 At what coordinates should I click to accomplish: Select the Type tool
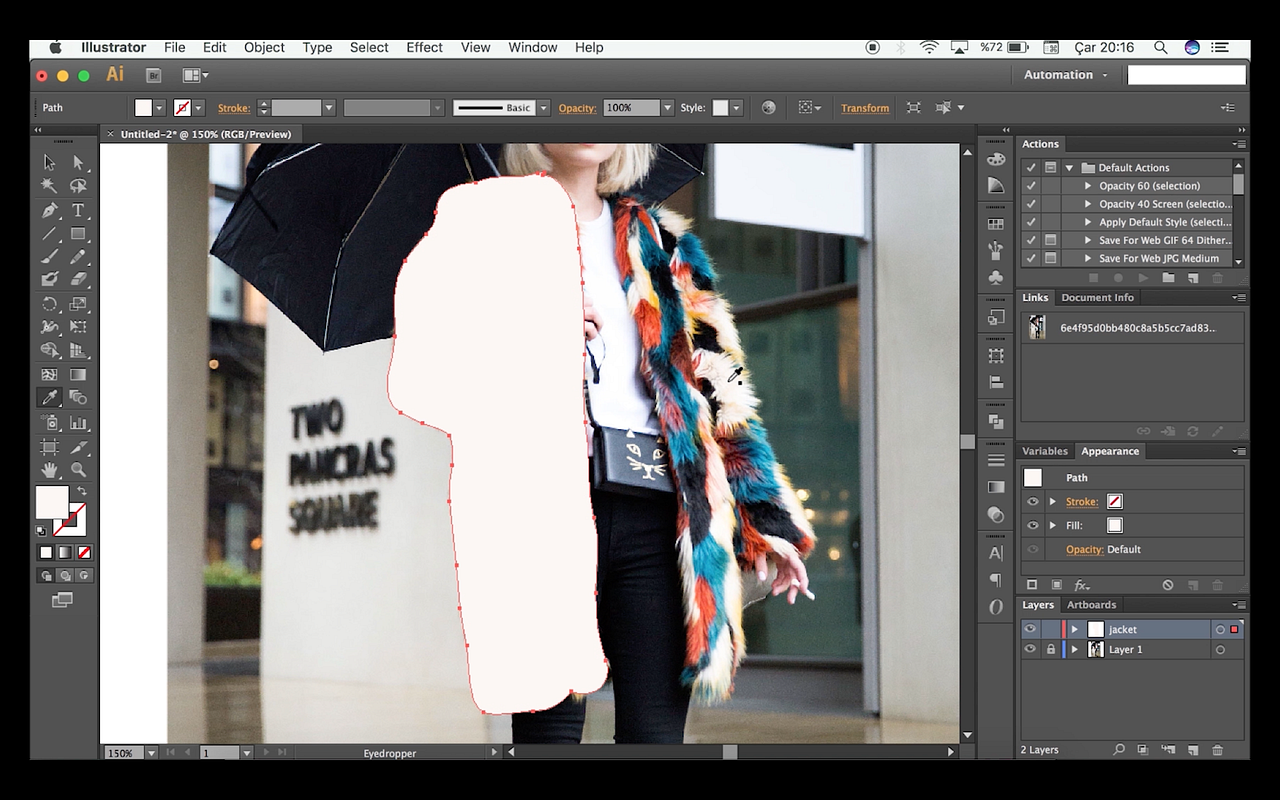(78, 211)
